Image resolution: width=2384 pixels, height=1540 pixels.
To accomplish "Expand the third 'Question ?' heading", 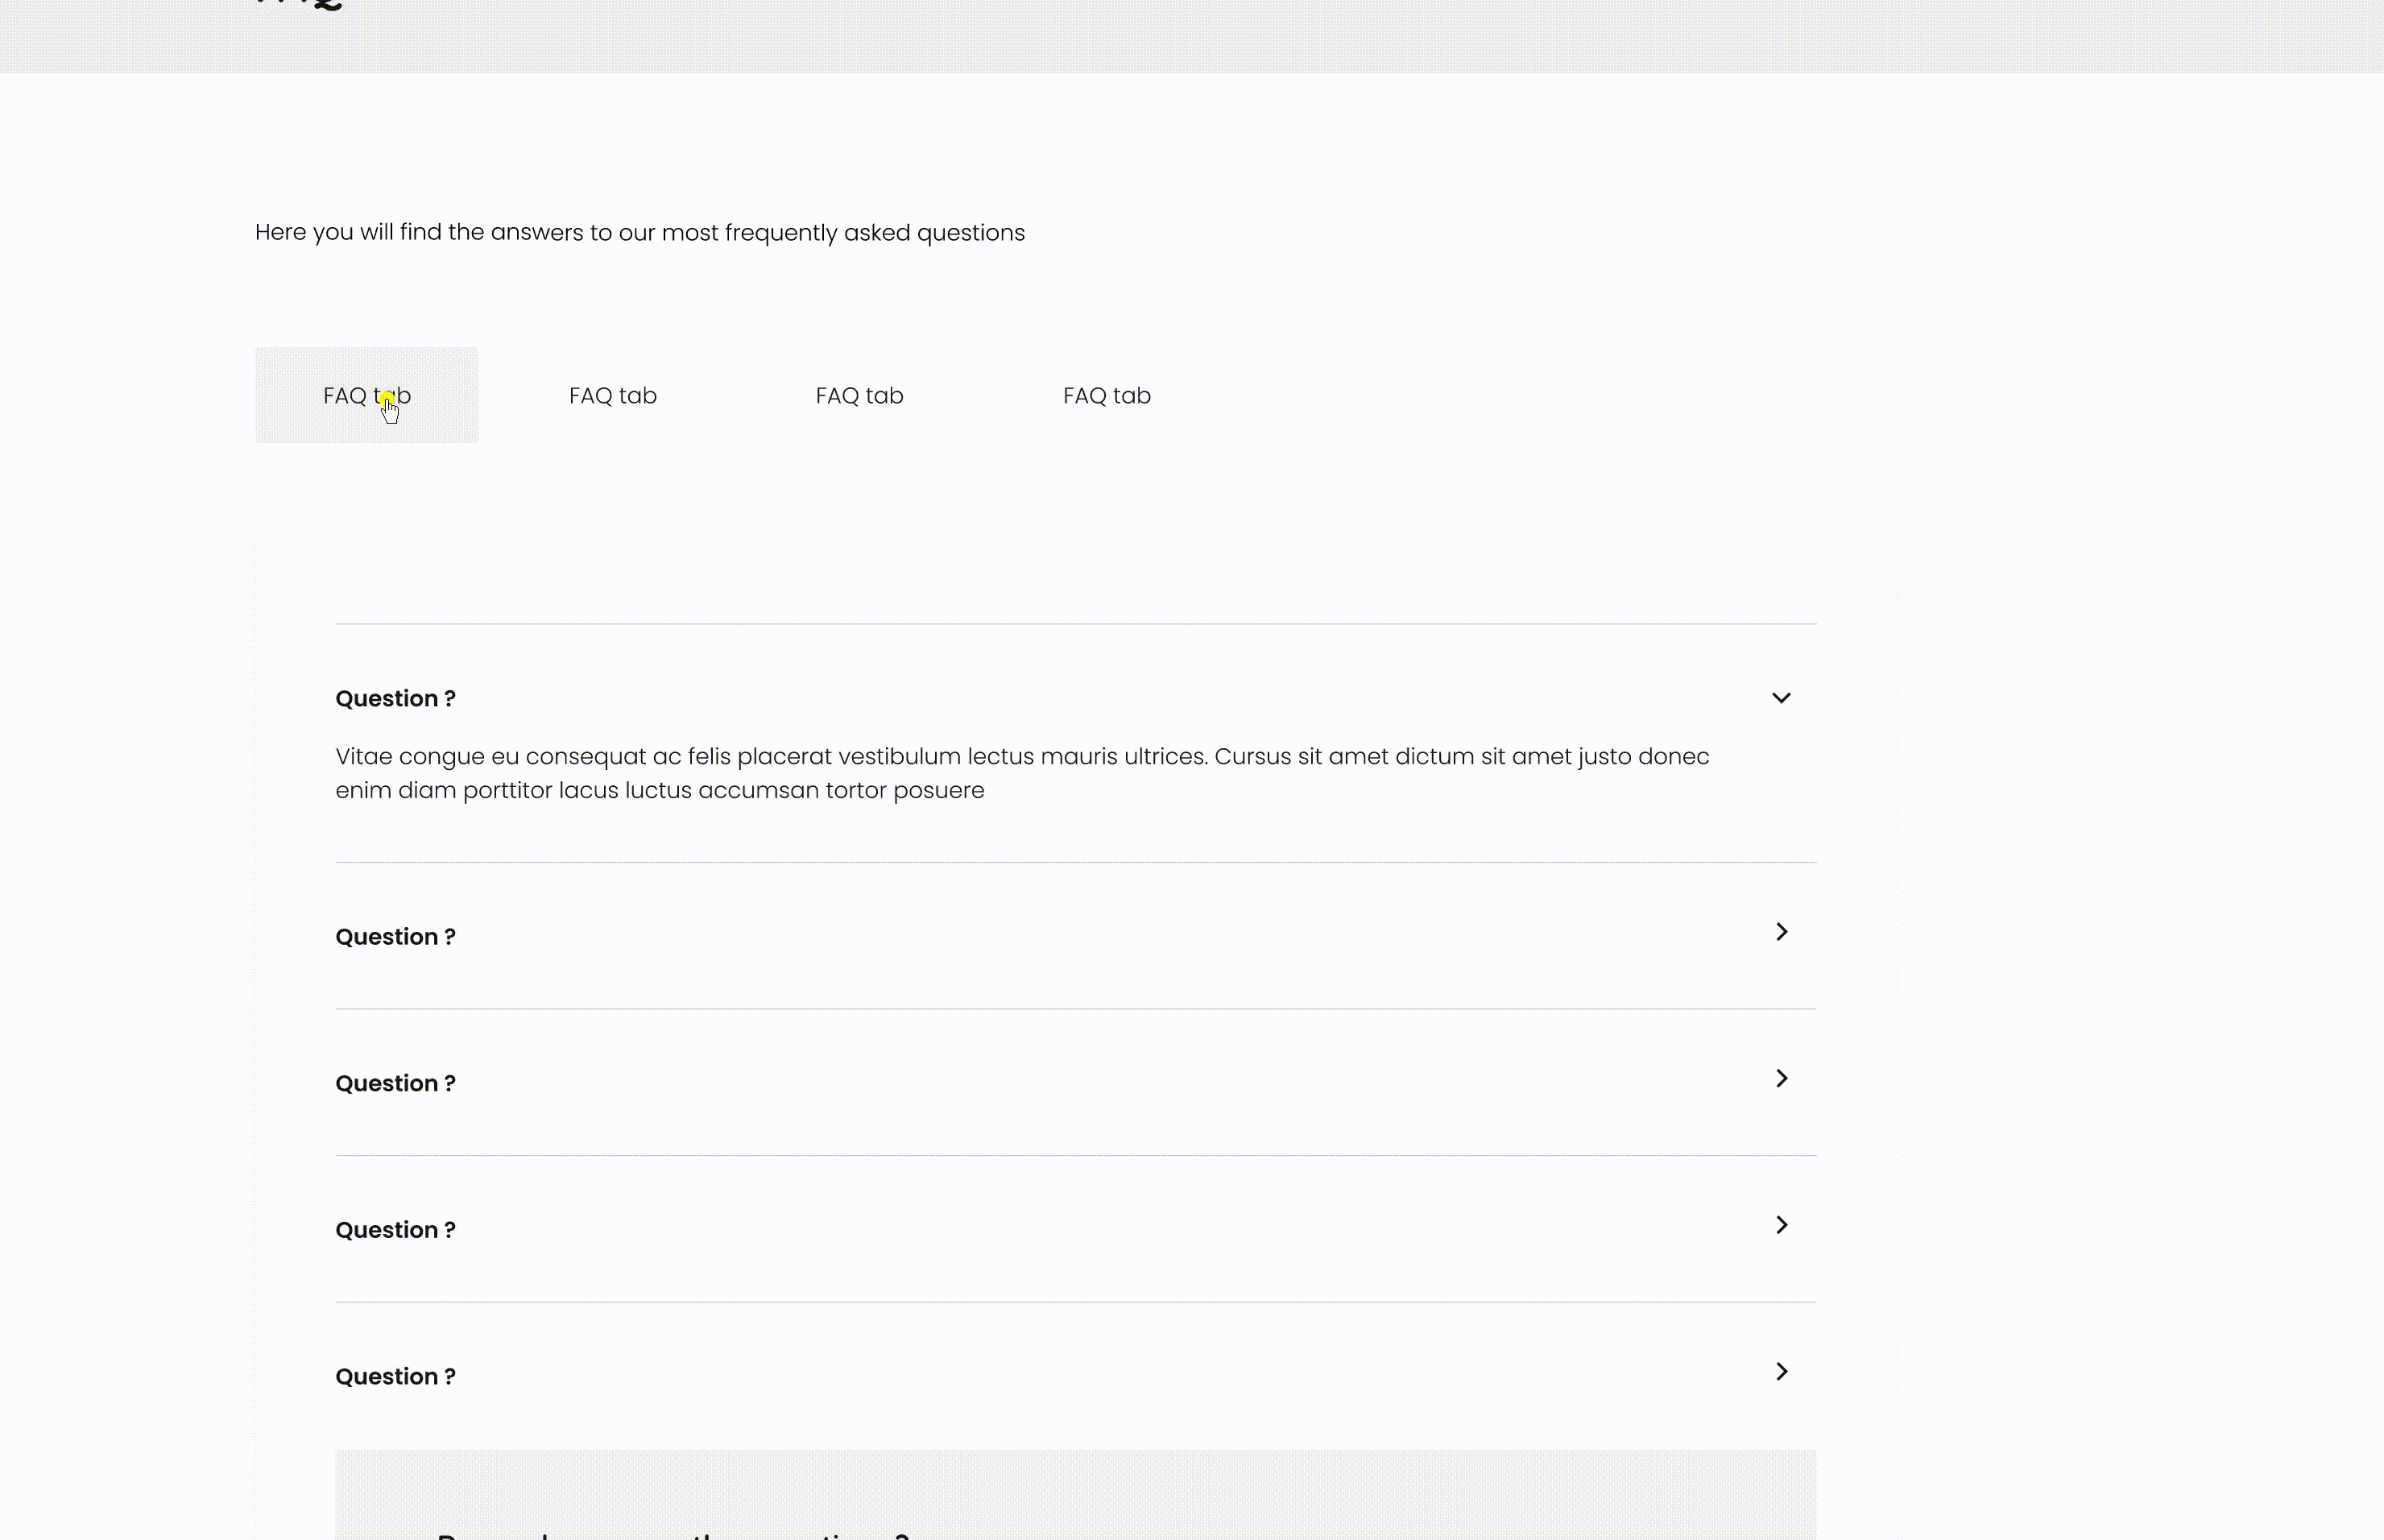I will [395, 1084].
